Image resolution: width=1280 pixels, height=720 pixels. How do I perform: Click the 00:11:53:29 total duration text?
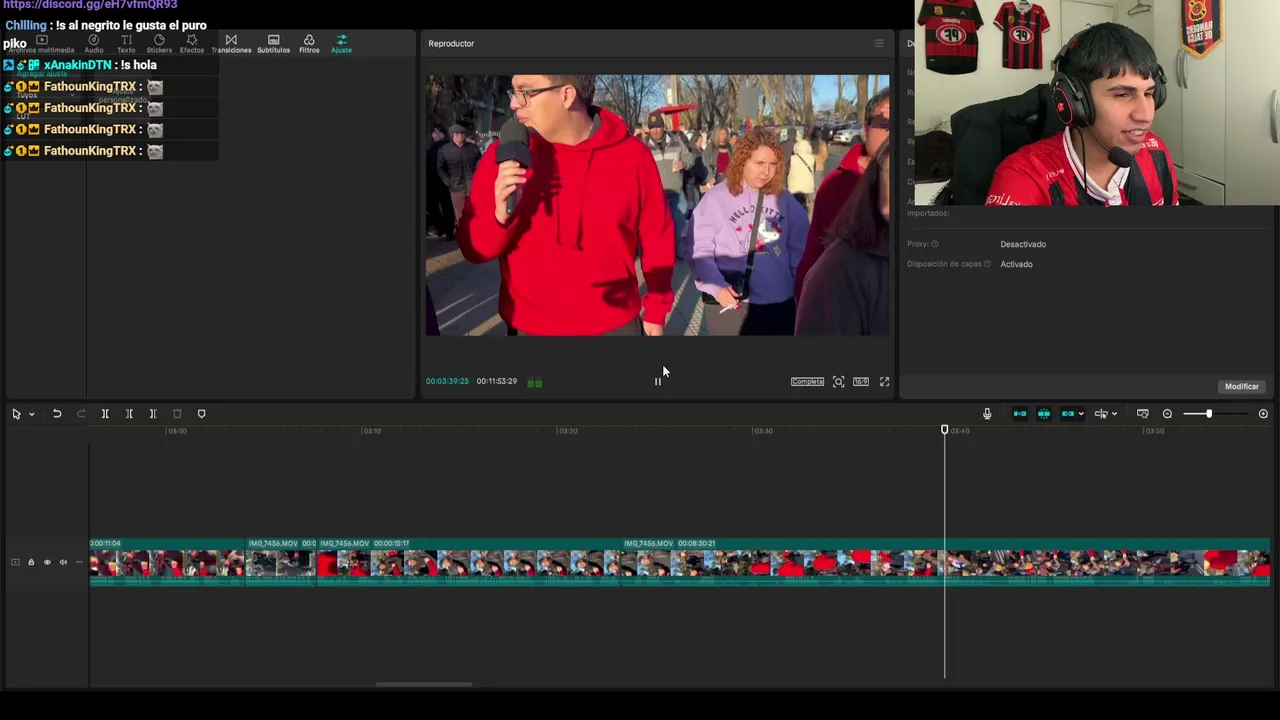coord(497,381)
